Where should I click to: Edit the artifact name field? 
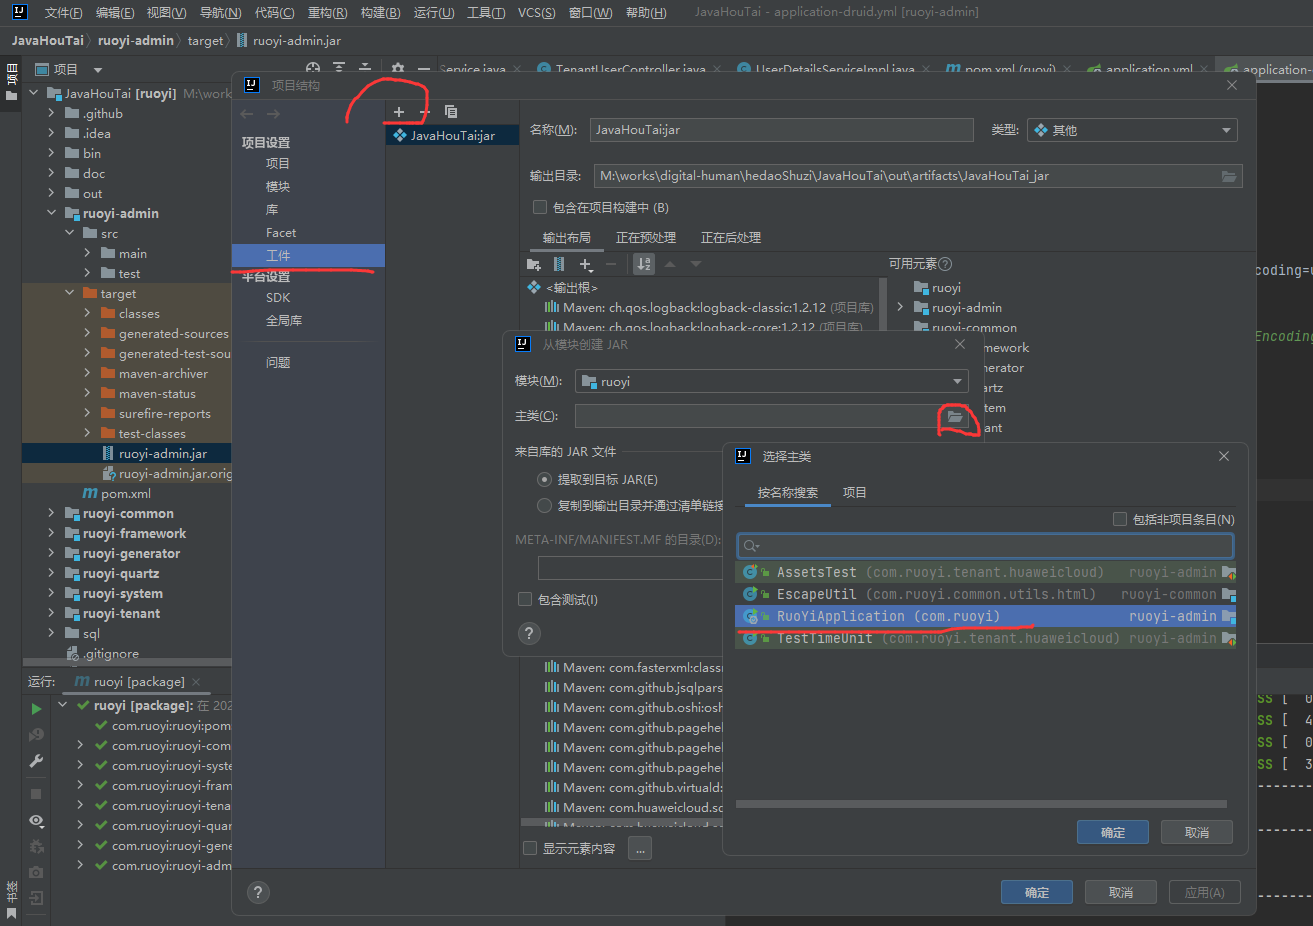point(781,130)
